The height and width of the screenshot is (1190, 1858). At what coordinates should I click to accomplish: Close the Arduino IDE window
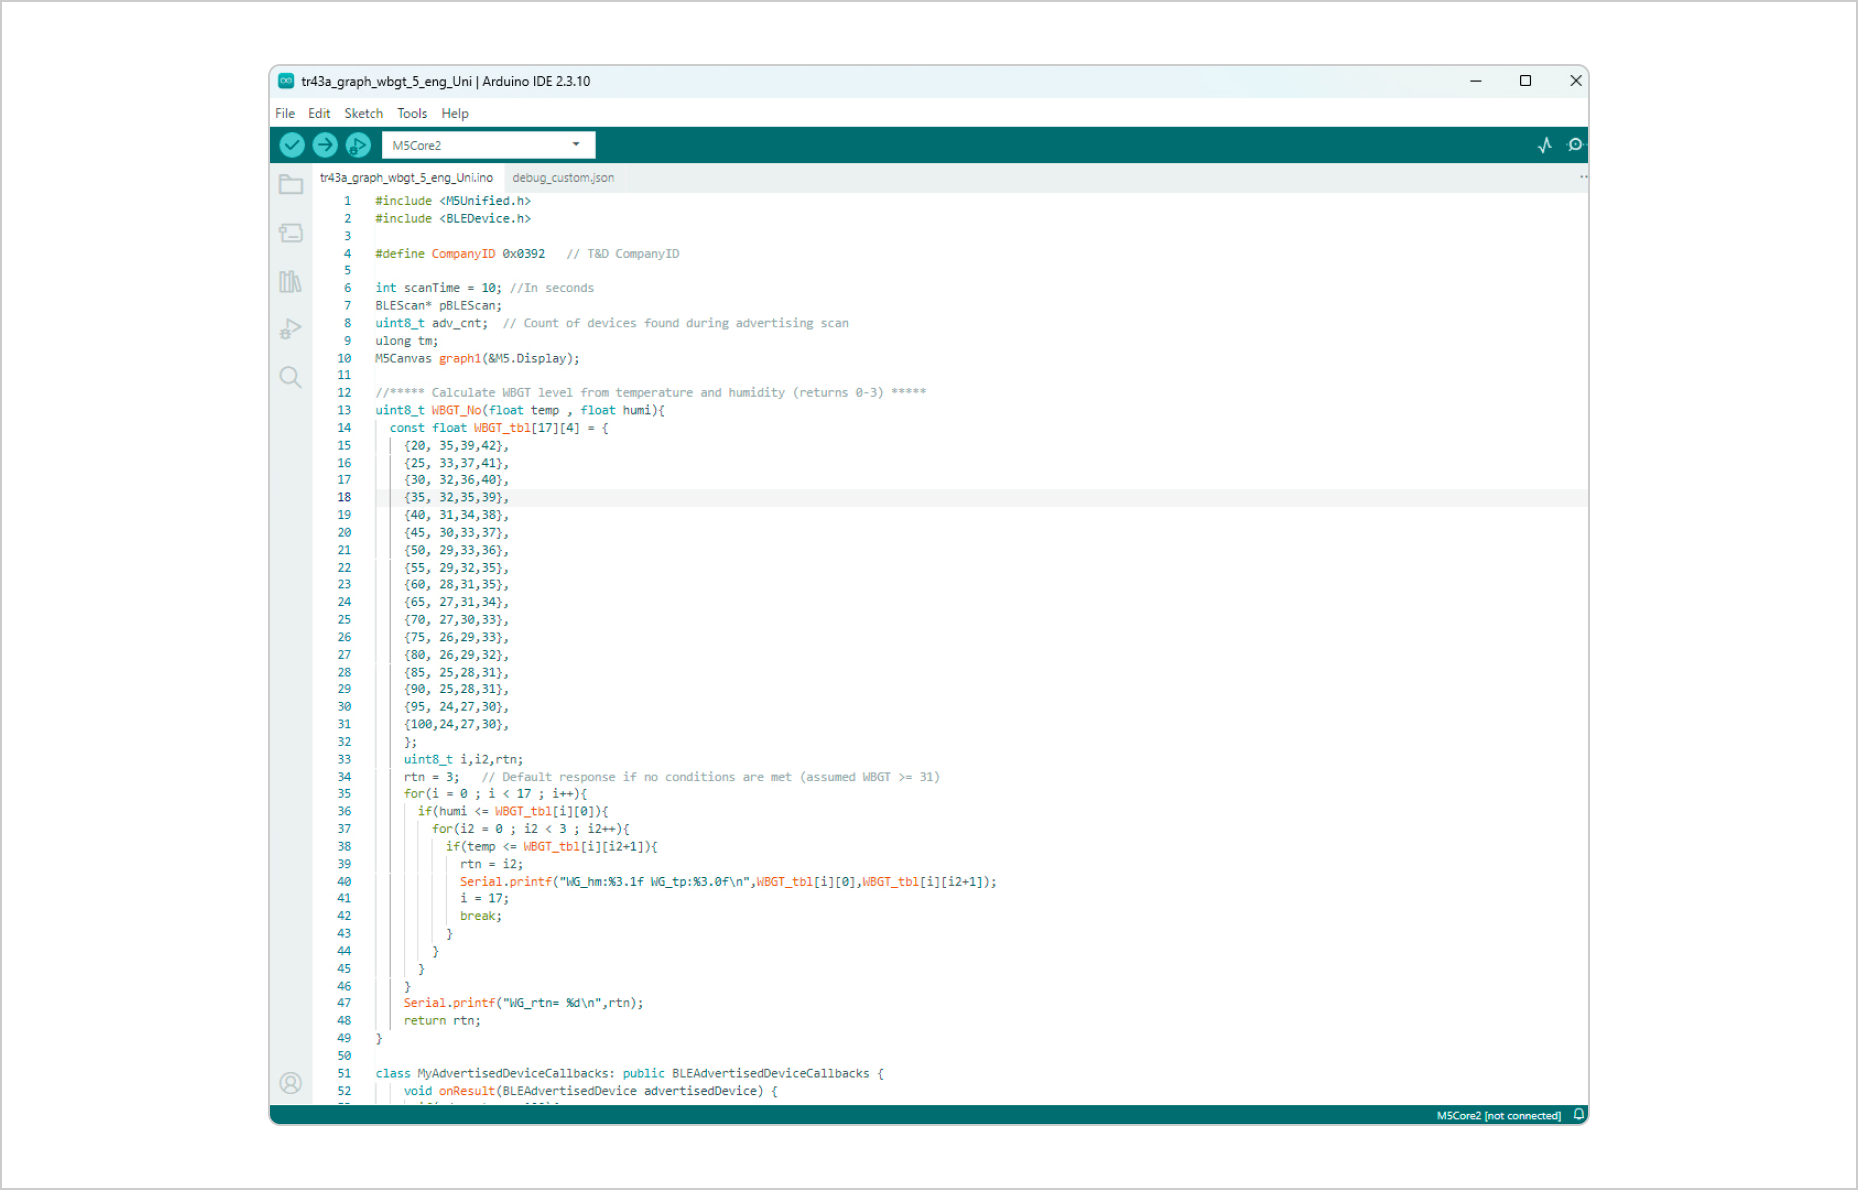pos(1575,81)
